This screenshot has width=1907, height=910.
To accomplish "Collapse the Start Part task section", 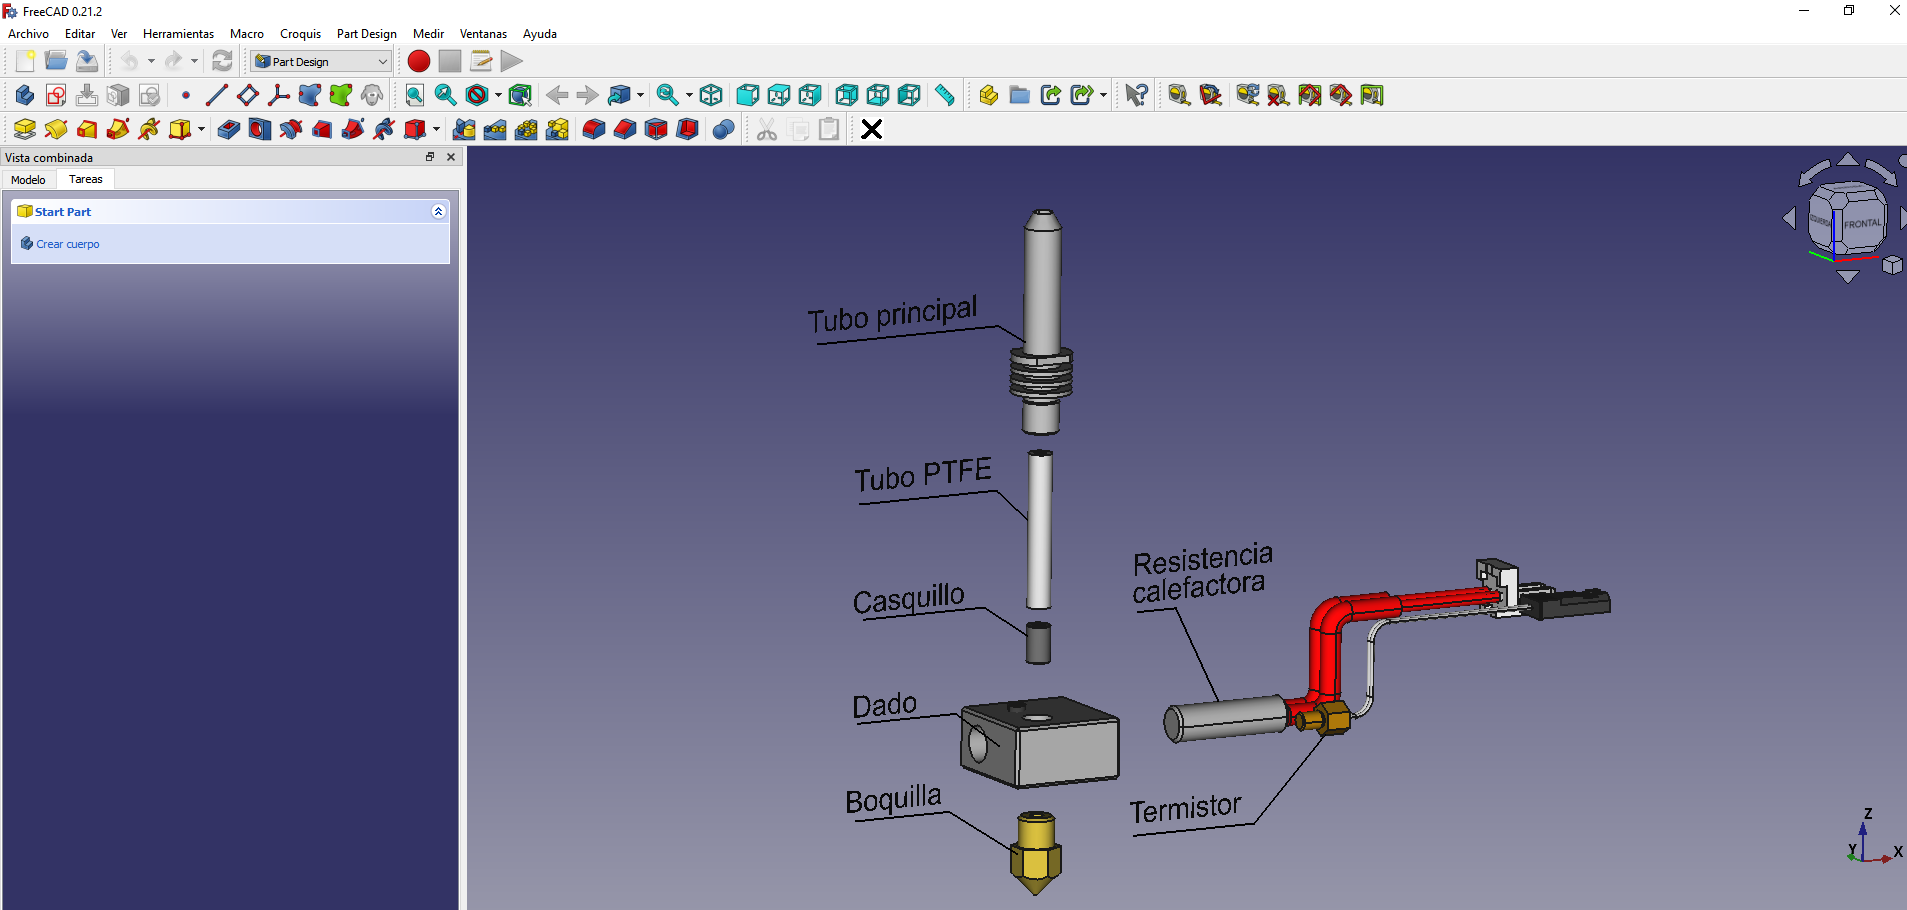I will (438, 211).
